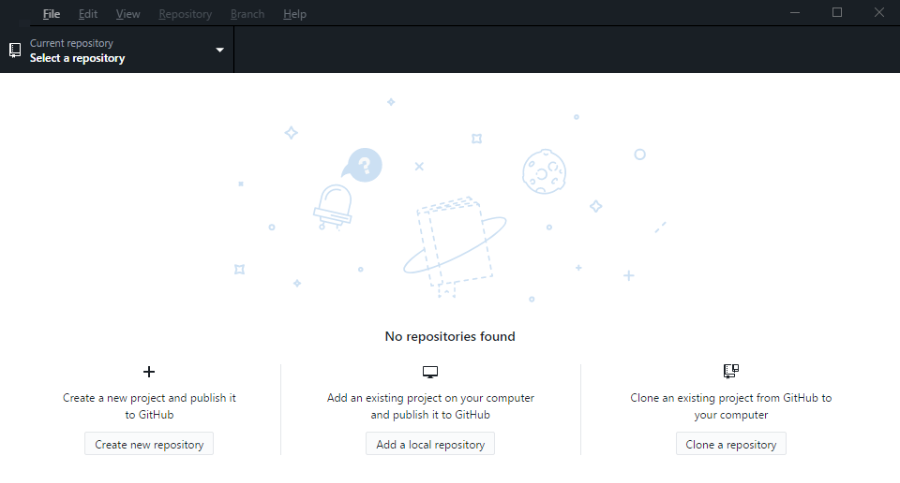900x483 pixels.
Task: Open the View menu
Action: point(127,14)
